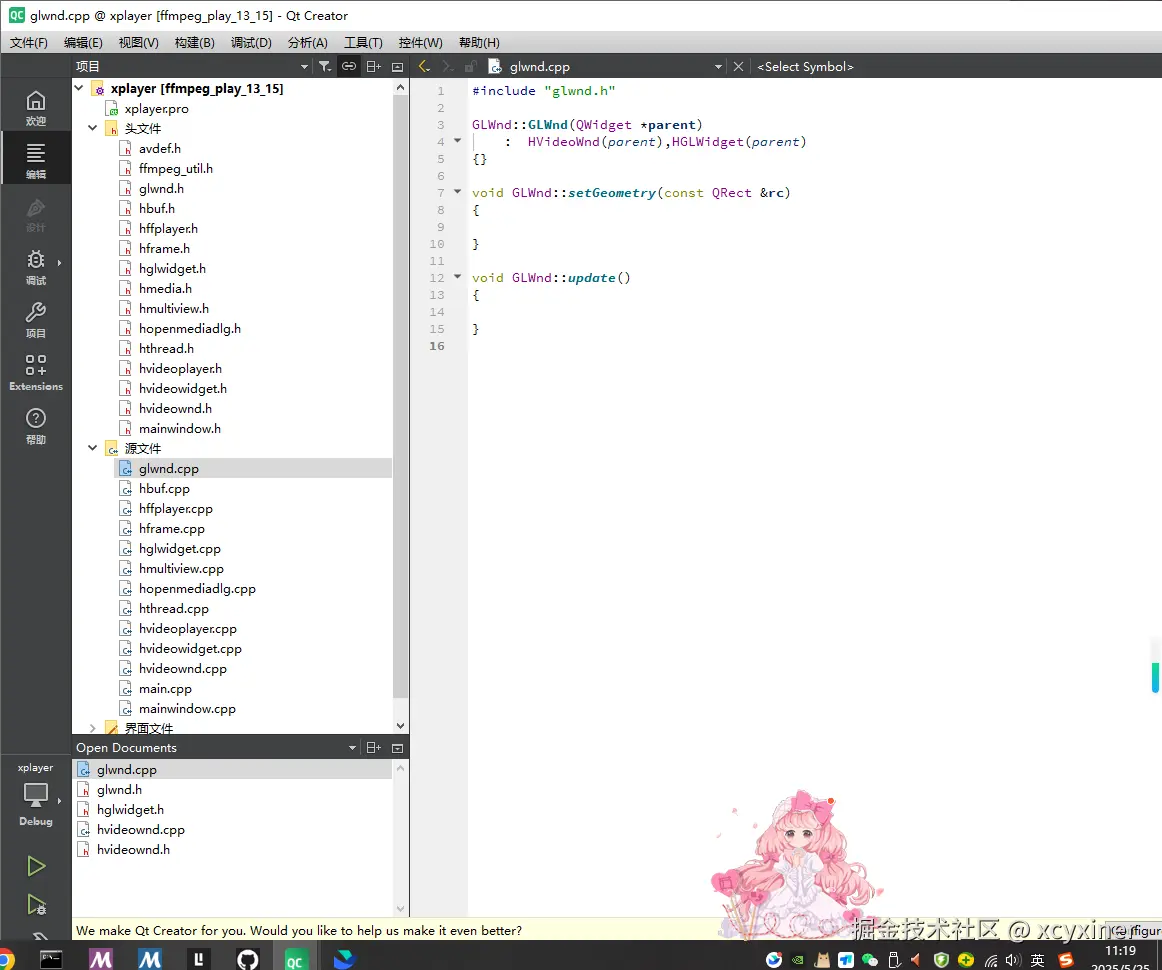This screenshot has width=1162, height=970.
Task: Switch to hglwidget.h in Open Documents
Action: (130, 810)
